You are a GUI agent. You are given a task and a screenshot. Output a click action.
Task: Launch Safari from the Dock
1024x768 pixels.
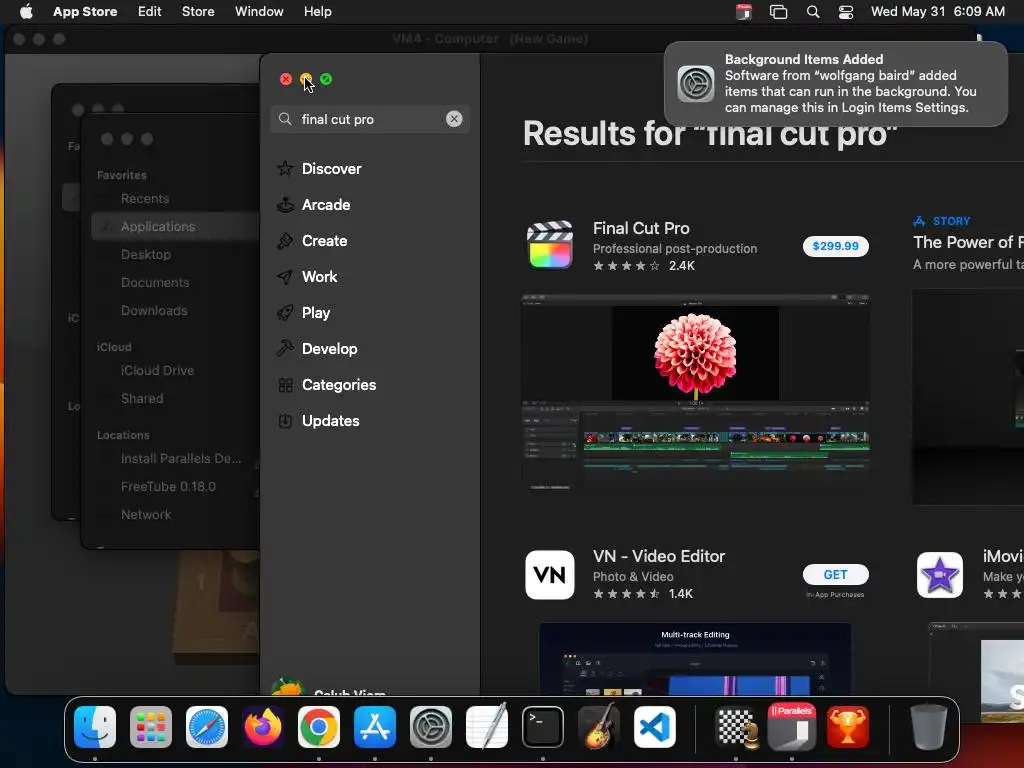click(x=207, y=726)
